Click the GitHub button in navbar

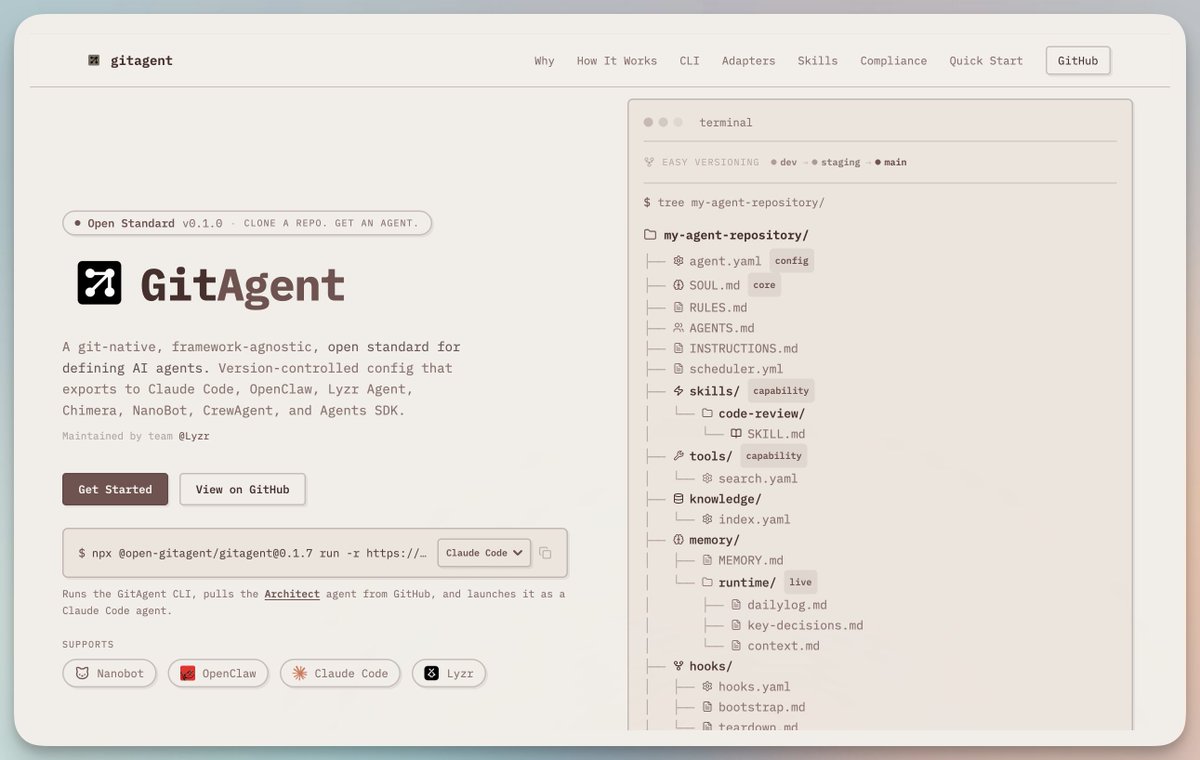tap(1078, 61)
